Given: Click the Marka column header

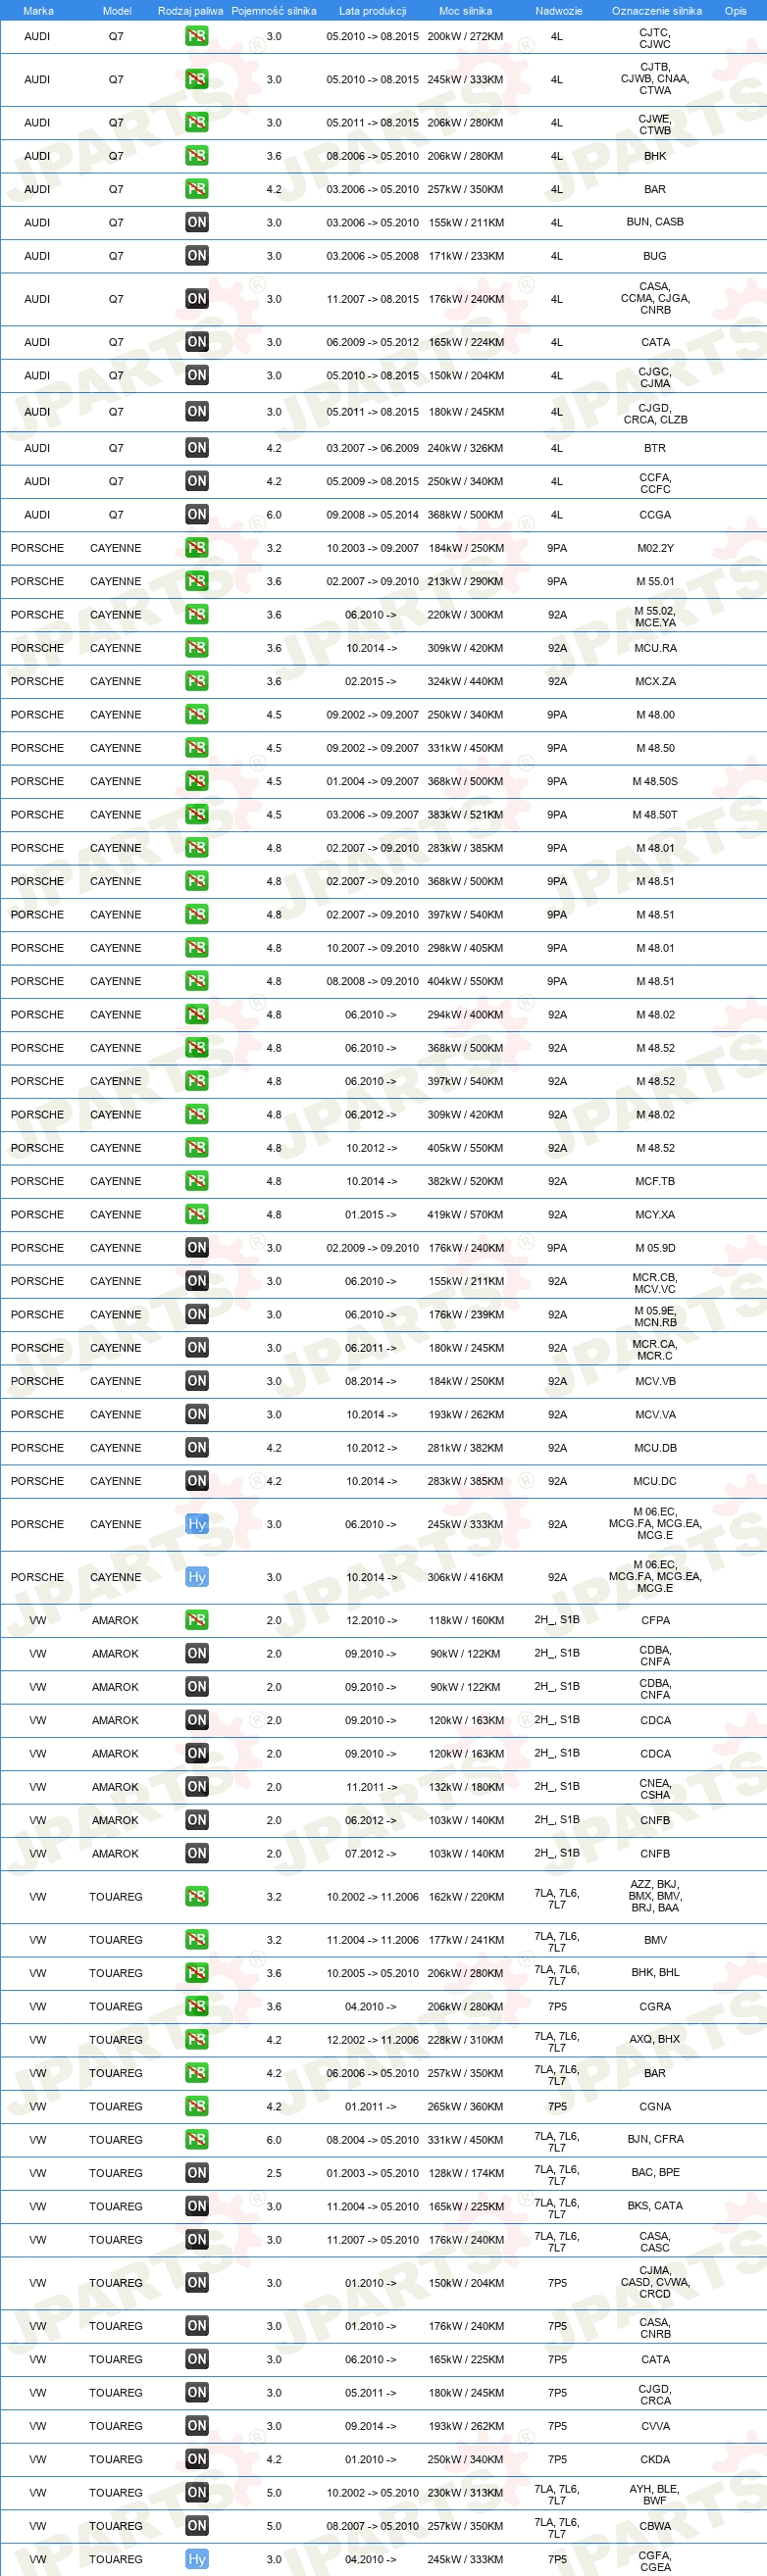Looking at the screenshot, I should (38, 11).
